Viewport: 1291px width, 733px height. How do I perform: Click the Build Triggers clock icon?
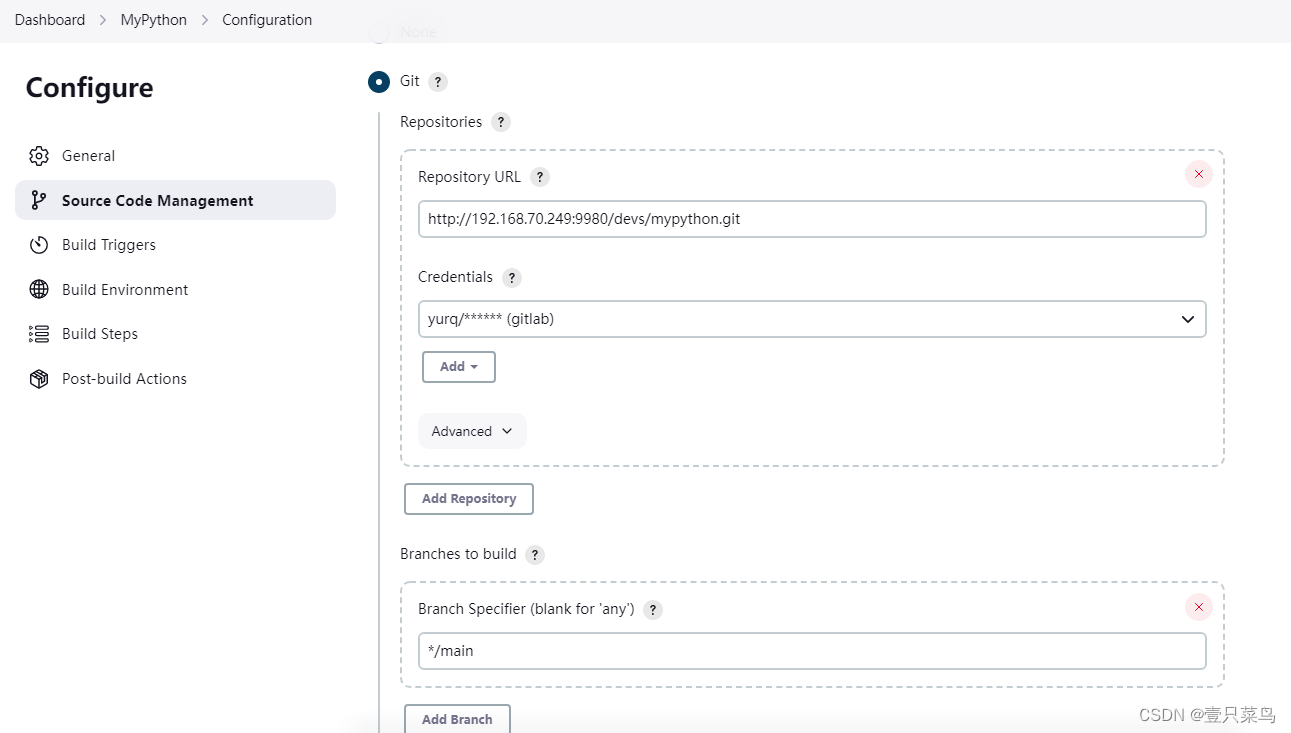39,245
